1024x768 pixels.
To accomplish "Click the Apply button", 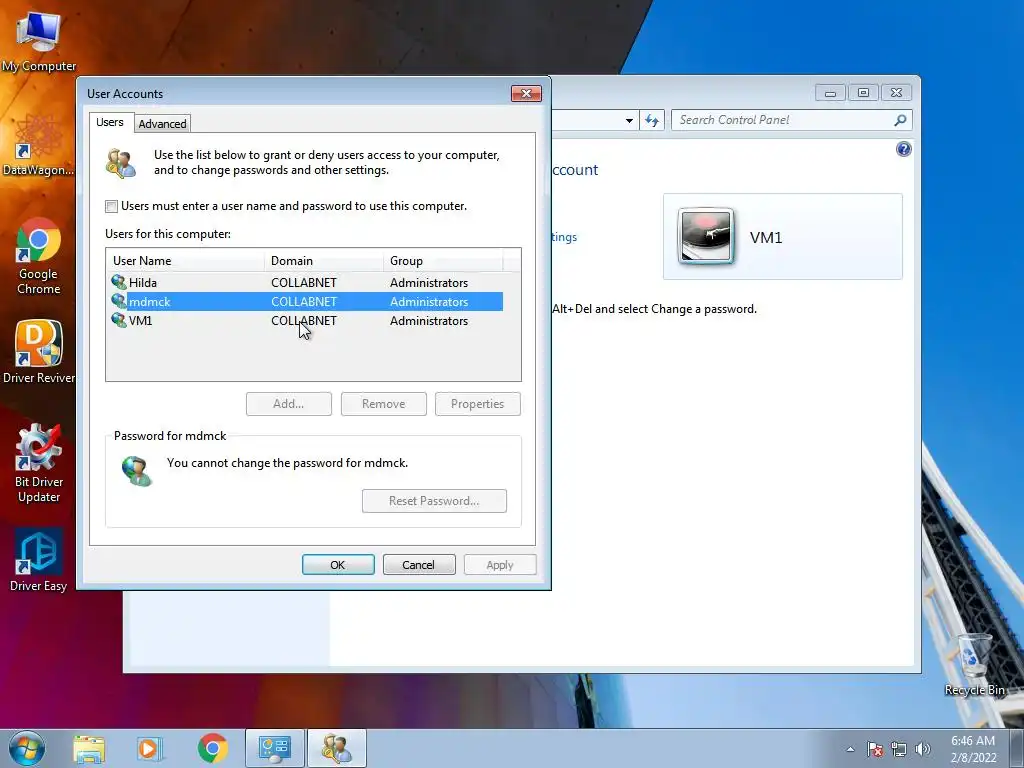I will pyautogui.click(x=500, y=565).
